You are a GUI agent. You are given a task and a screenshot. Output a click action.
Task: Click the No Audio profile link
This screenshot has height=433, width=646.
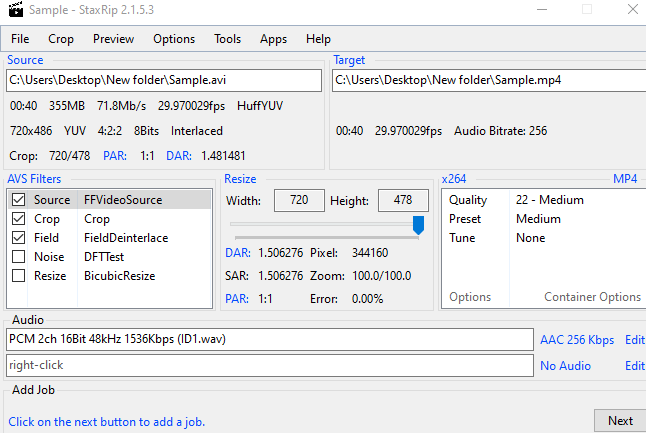pos(565,366)
